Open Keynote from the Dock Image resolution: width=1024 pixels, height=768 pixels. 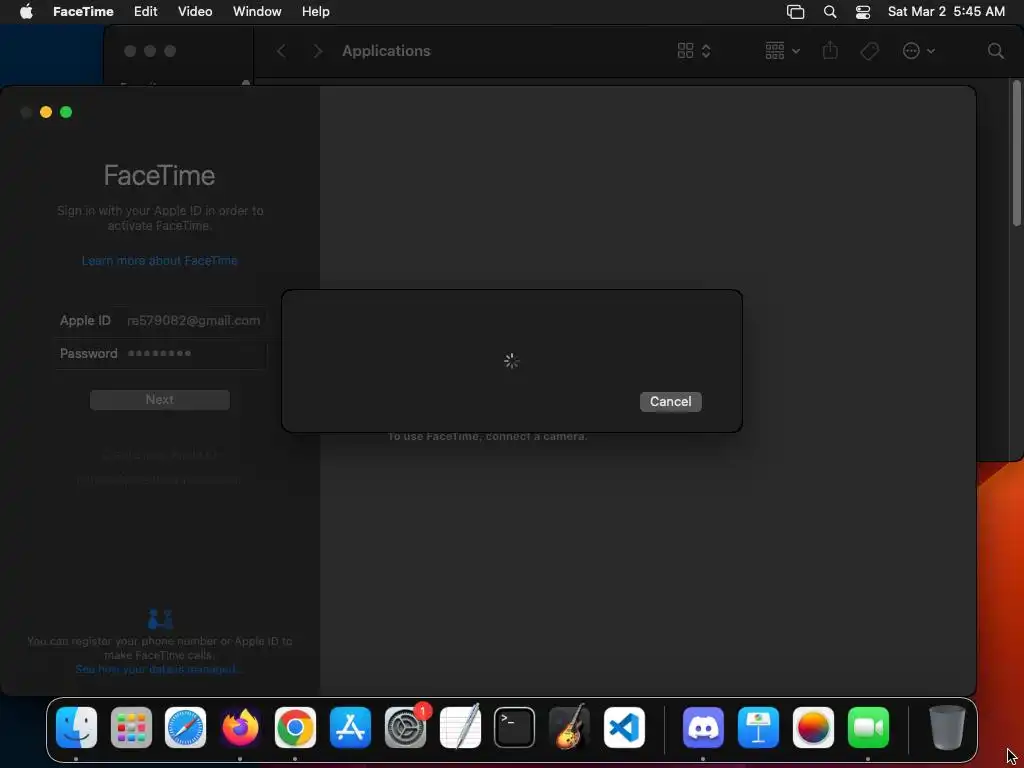[758, 728]
